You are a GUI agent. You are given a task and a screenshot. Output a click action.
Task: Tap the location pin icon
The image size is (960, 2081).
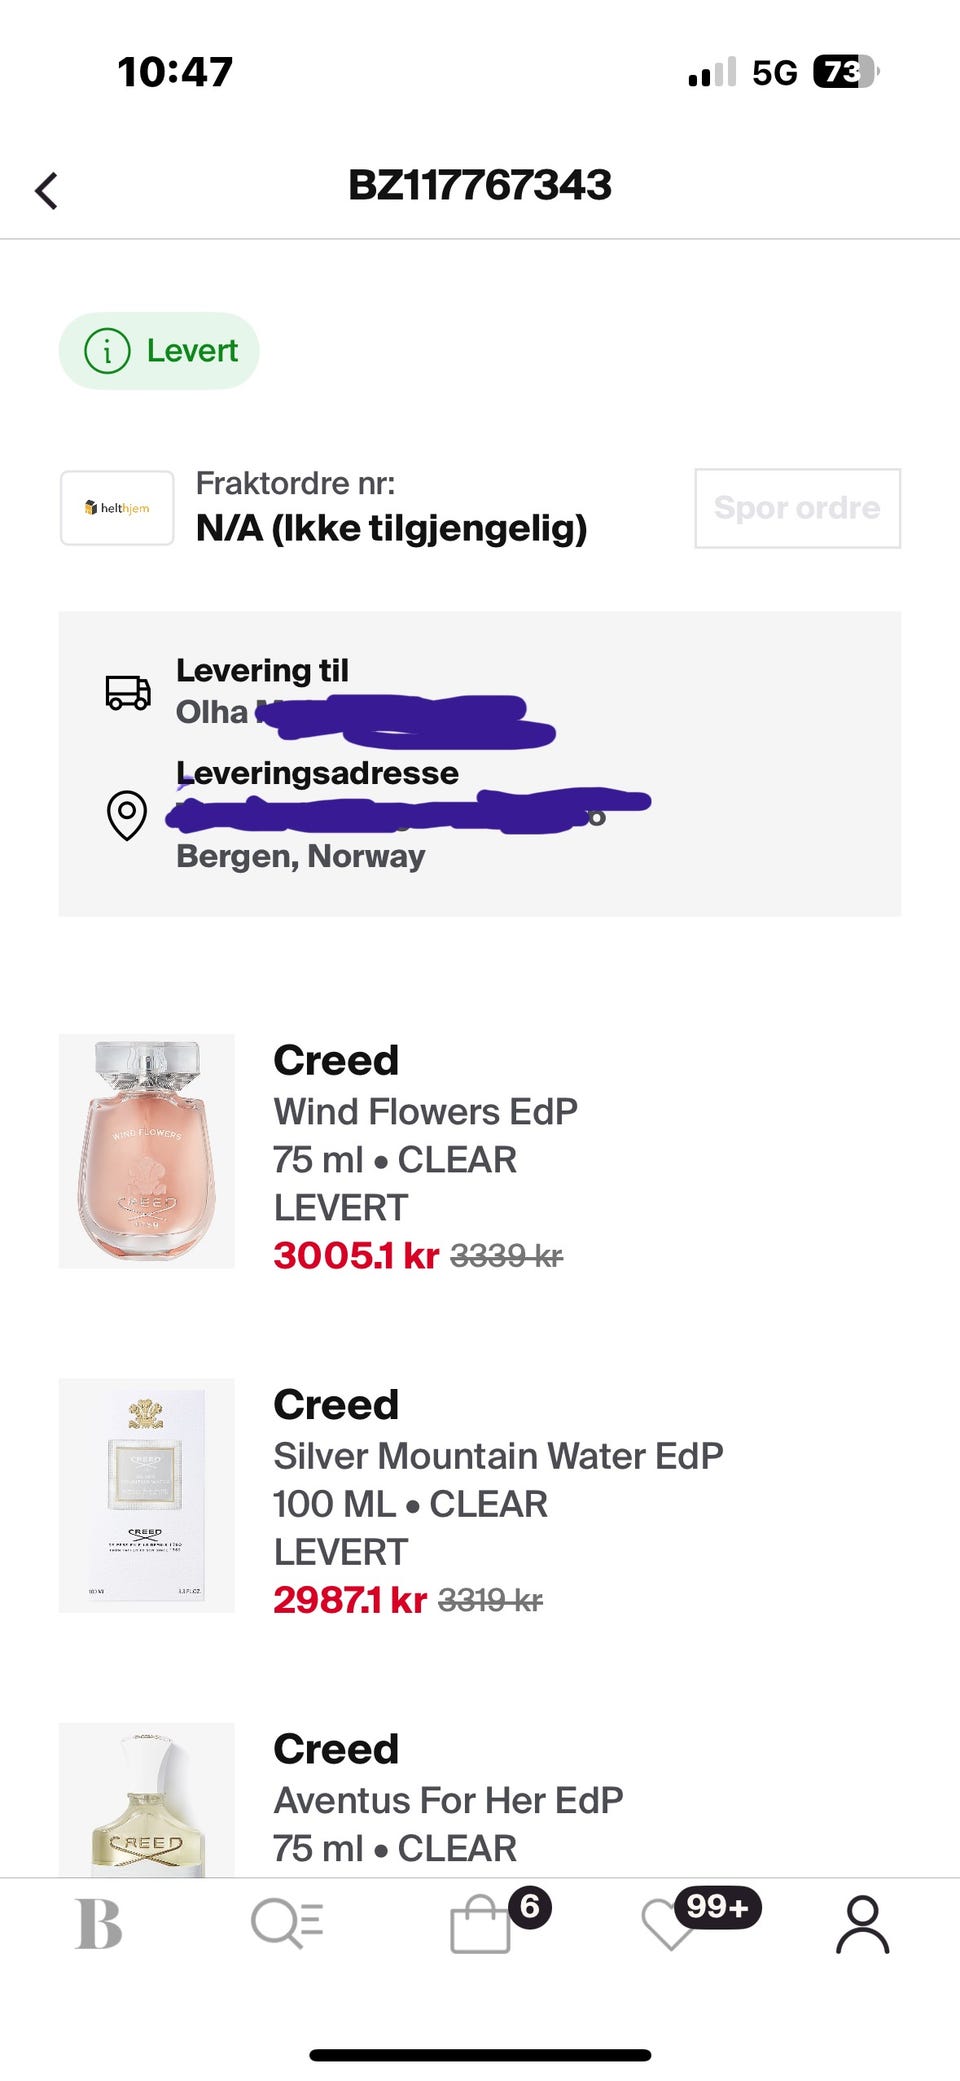pyautogui.click(x=127, y=815)
